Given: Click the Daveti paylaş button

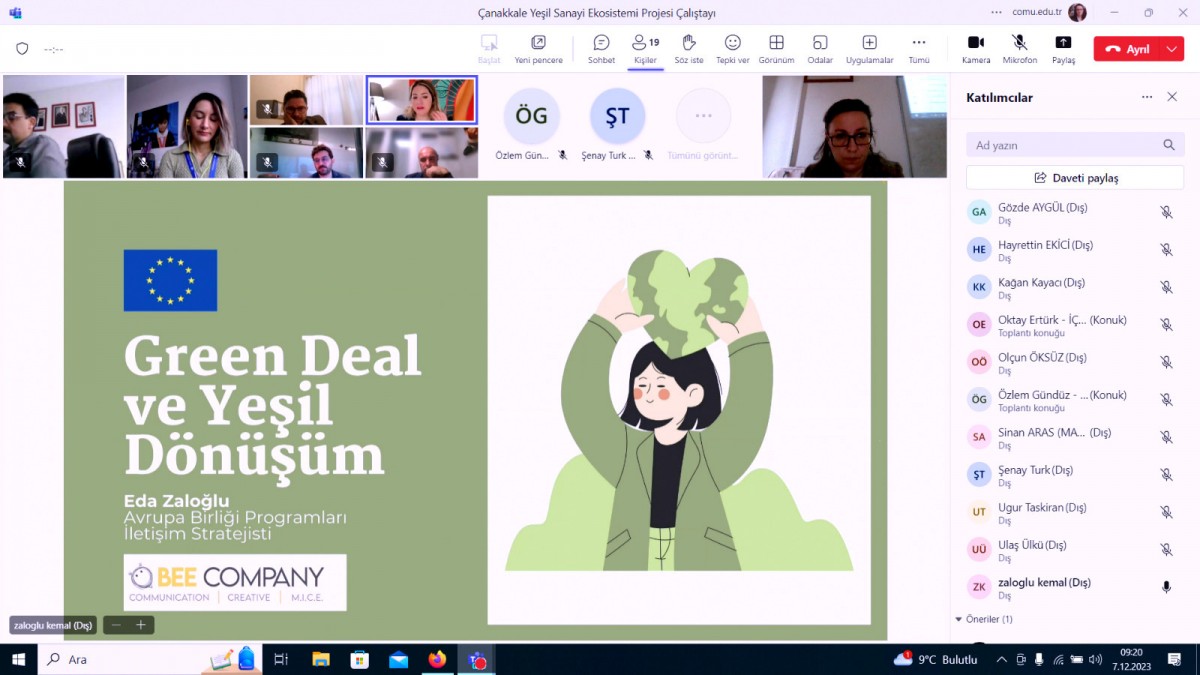Looking at the screenshot, I should tap(1075, 178).
